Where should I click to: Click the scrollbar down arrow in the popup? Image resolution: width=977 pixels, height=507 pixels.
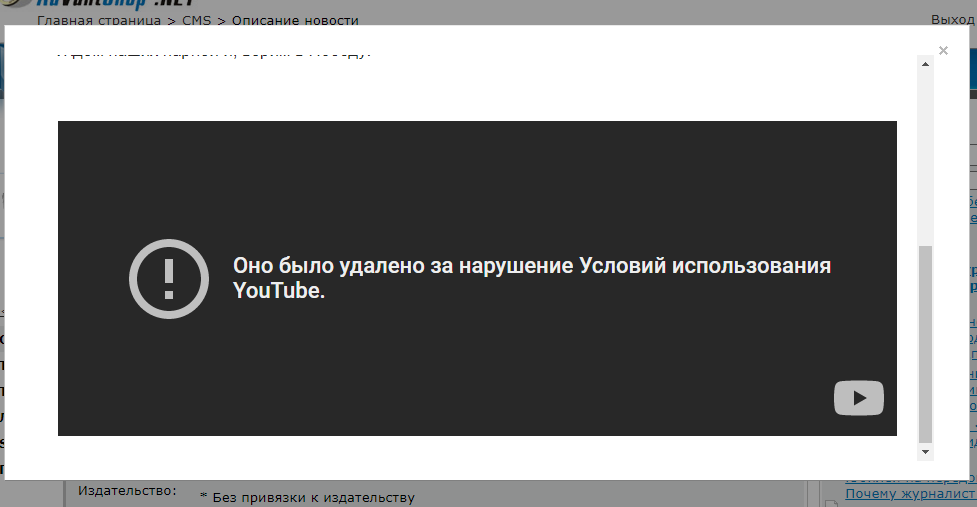925,452
